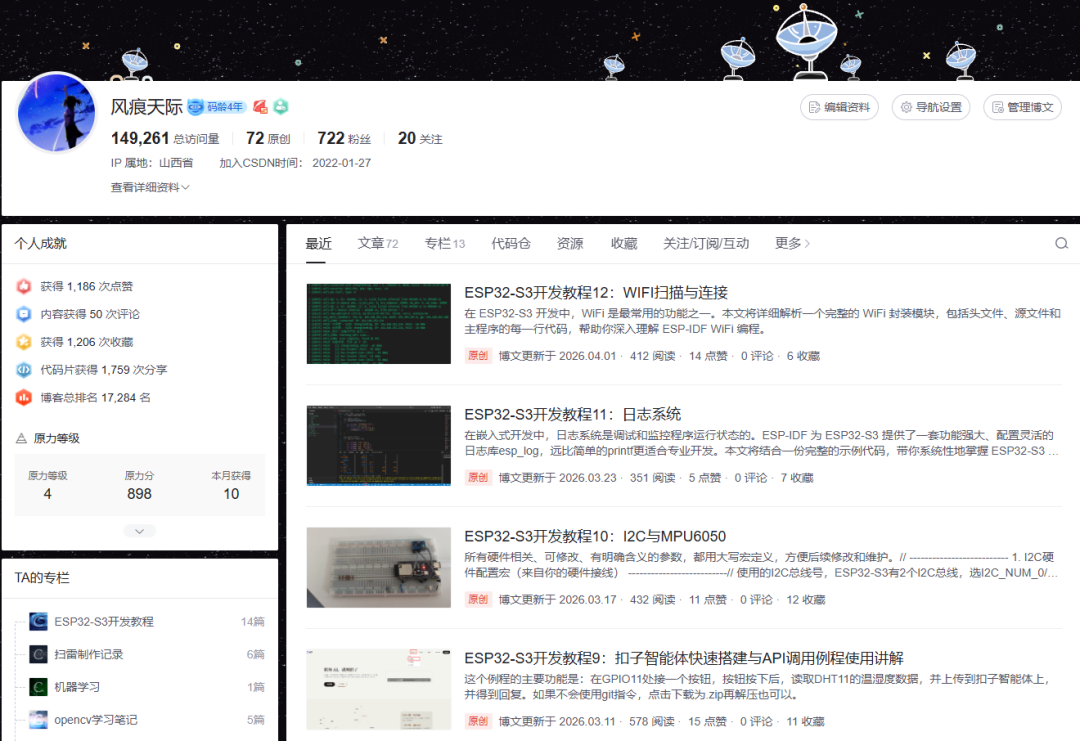Viewport: 1080px width, 741px height.
Task: Click the TA的专栏 panel heading
Action: pyautogui.click(x=42, y=578)
